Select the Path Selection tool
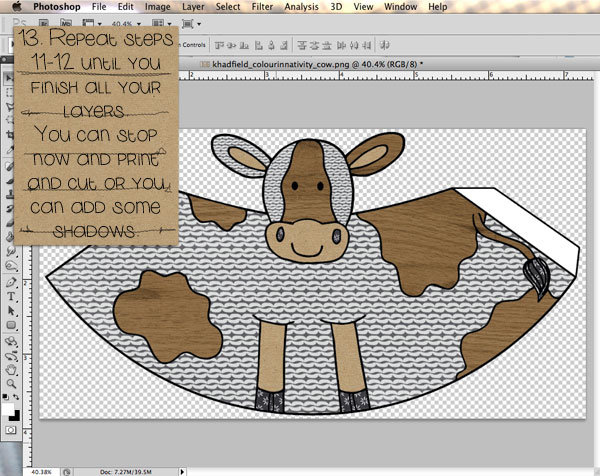This screenshot has height=476, width=600. (x=11, y=311)
